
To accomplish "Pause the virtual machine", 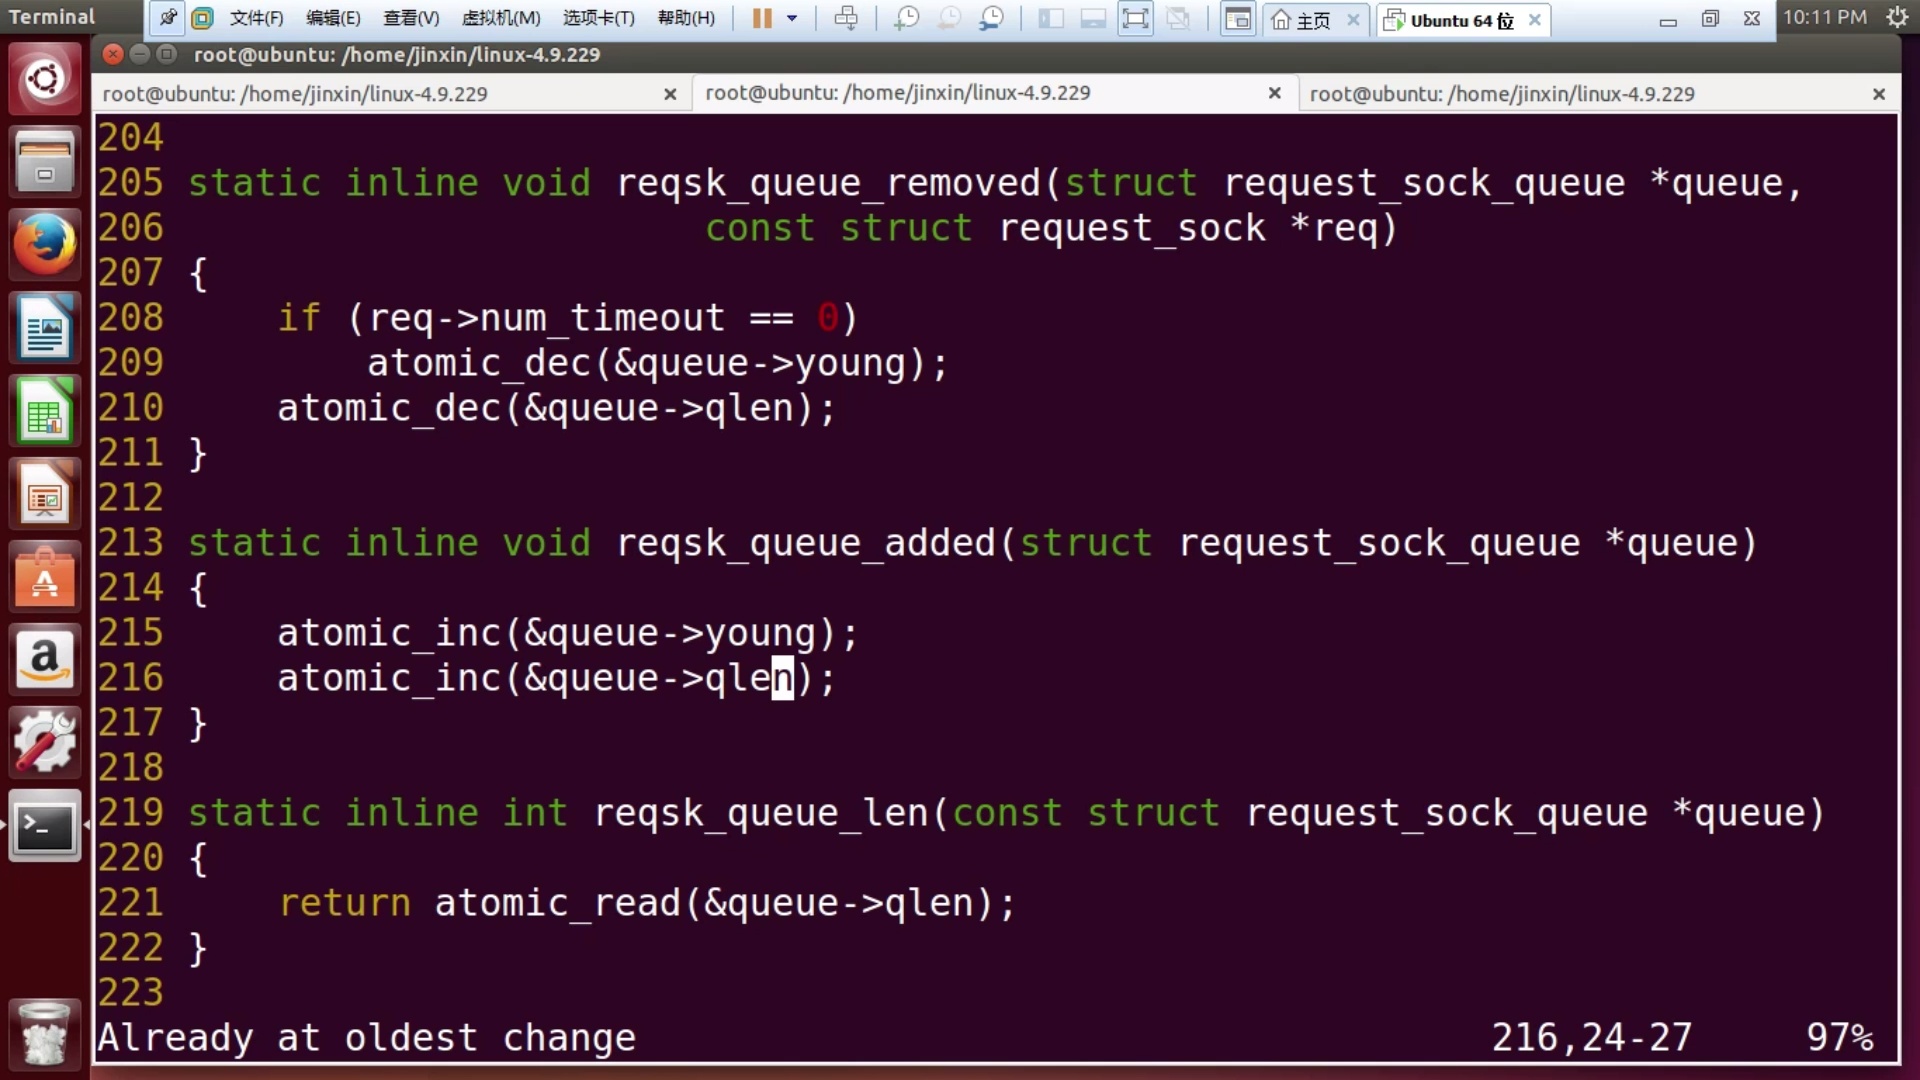I will 762,18.
